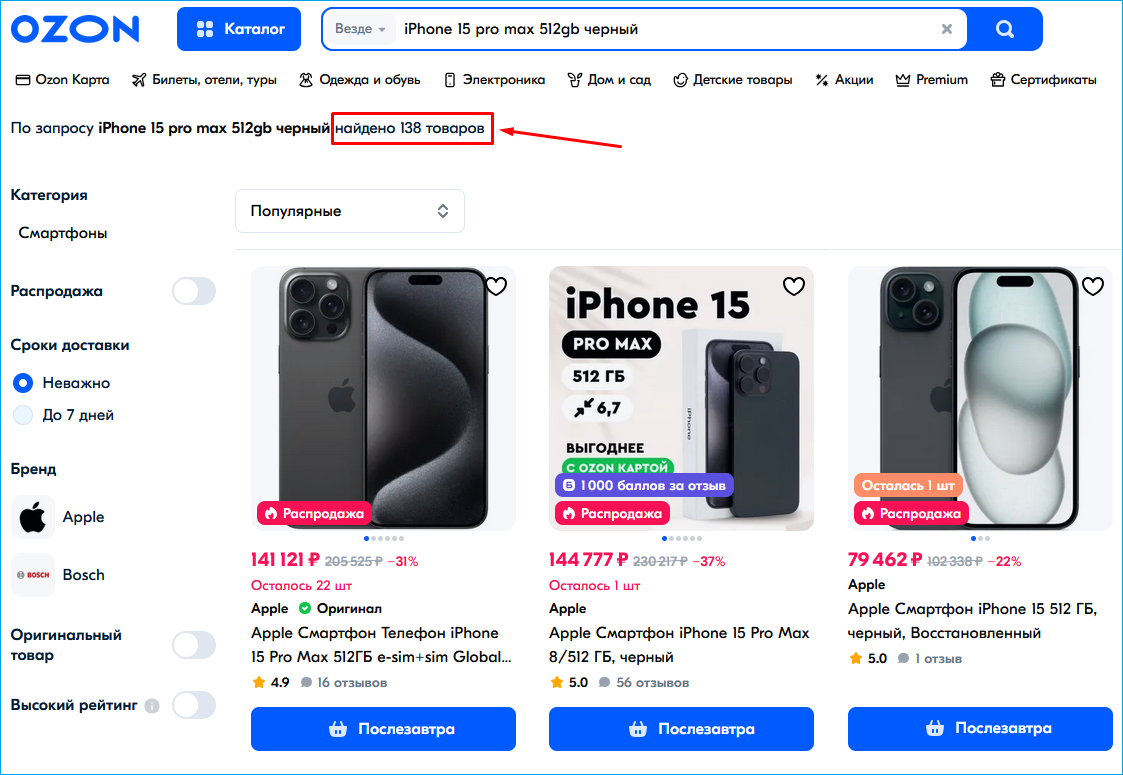Favorite the iPhone 15 Pro Max 8/512 listing
The height and width of the screenshot is (775, 1123).
(x=793, y=287)
